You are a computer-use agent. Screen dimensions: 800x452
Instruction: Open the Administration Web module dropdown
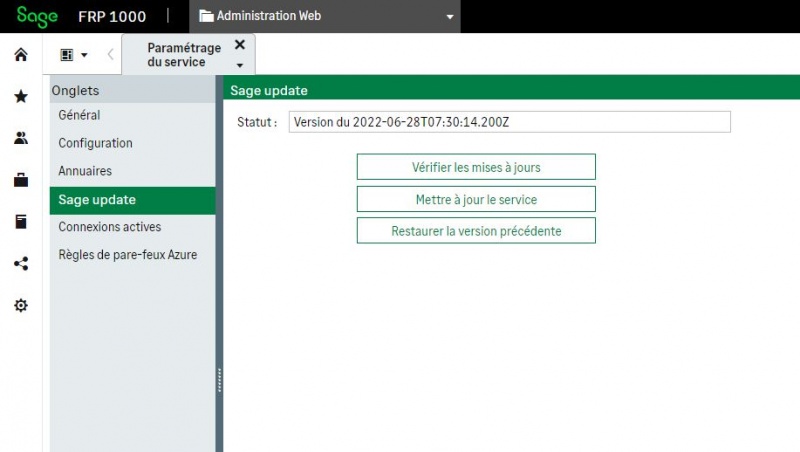[x=449, y=17]
